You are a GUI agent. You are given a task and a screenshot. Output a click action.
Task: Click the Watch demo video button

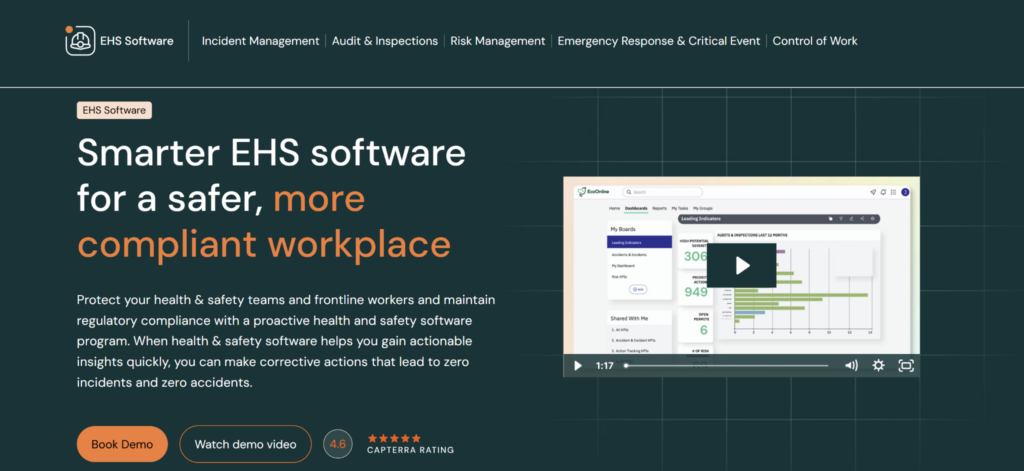(246, 444)
